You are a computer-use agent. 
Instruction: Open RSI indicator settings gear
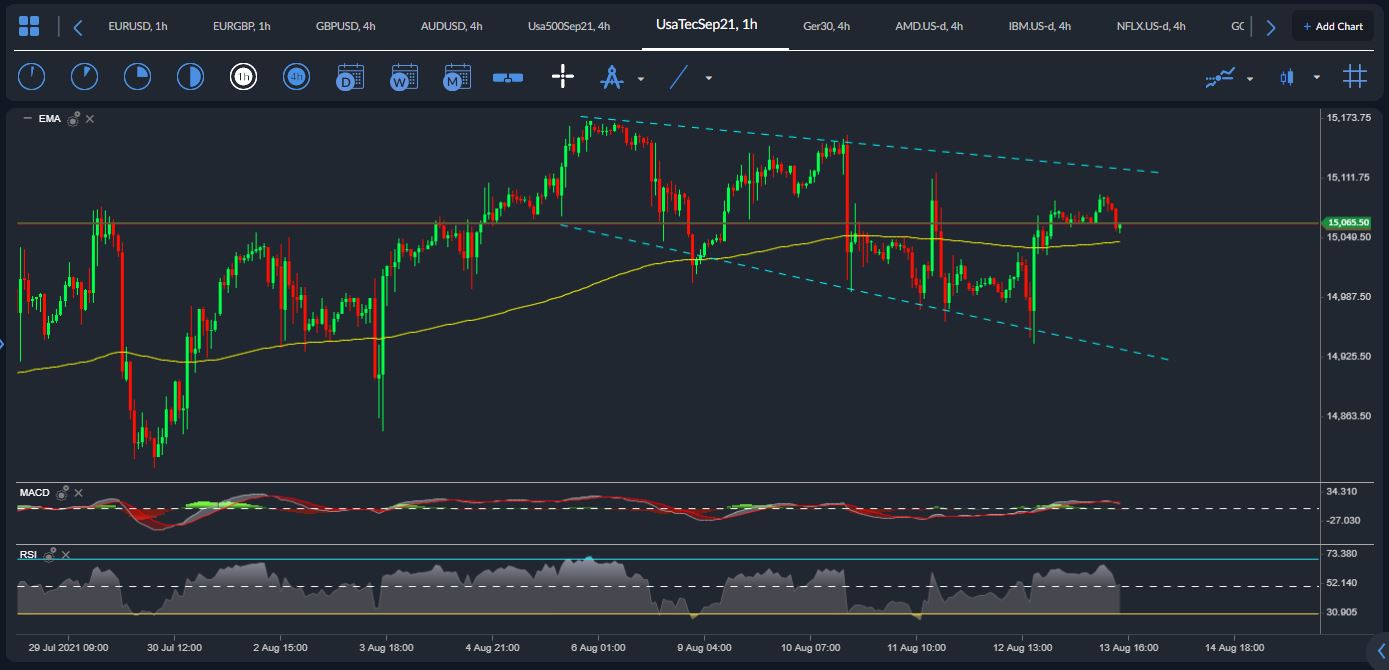coord(49,554)
